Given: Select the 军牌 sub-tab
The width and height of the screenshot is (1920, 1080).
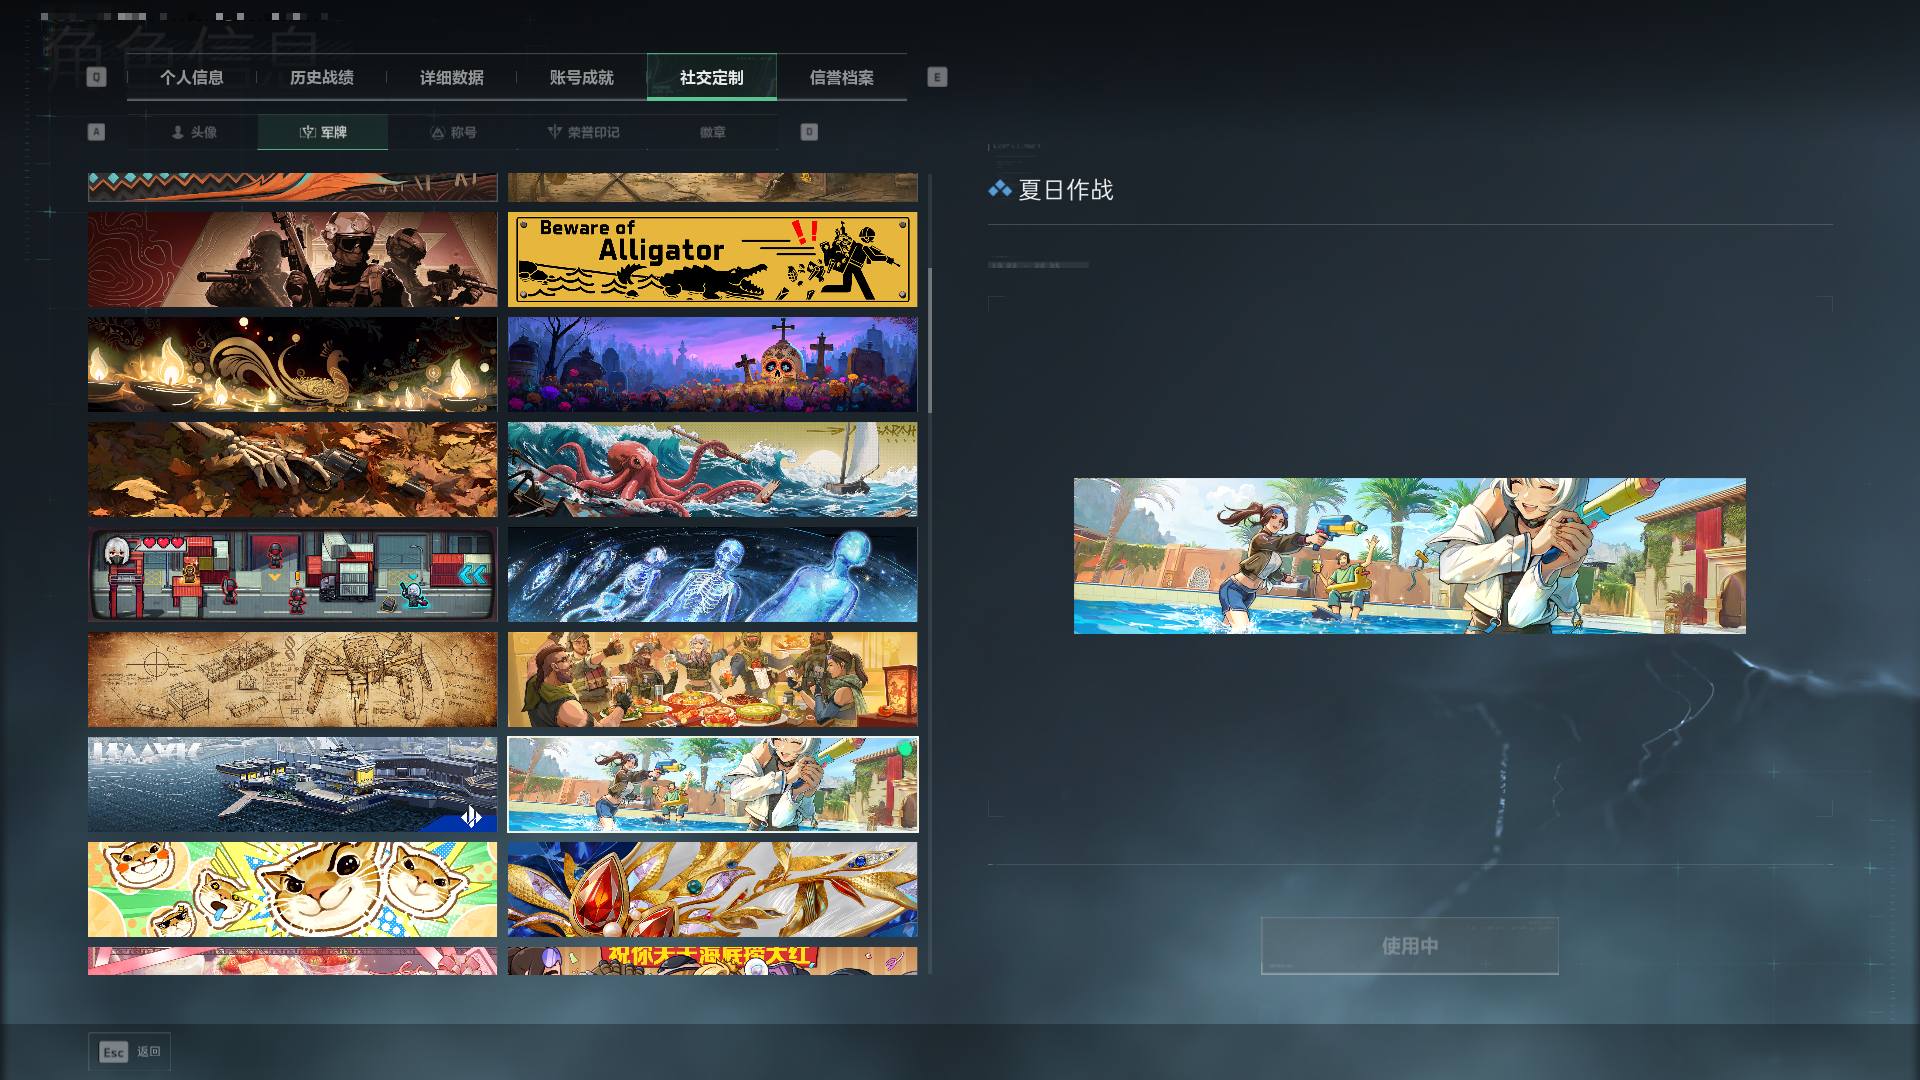Looking at the screenshot, I should (x=323, y=132).
